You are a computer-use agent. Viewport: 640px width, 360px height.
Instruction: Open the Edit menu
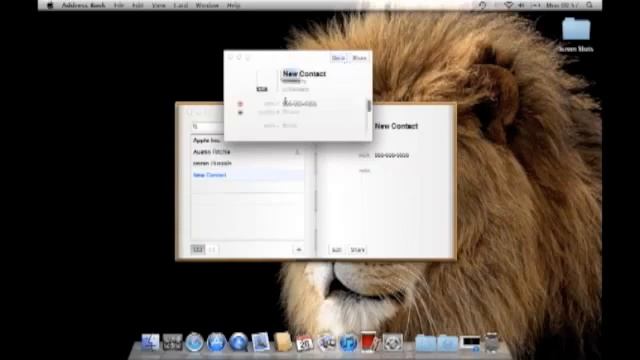coord(138,5)
